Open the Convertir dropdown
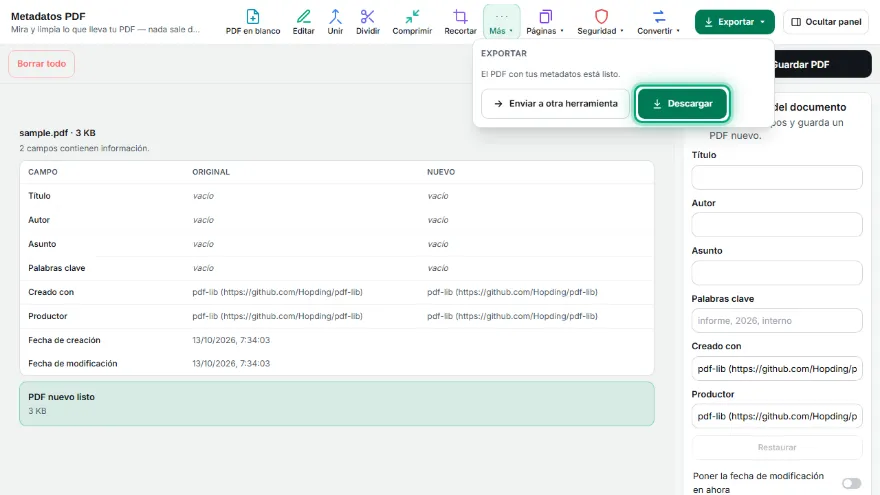Image resolution: width=880 pixels, height=495 pixels. coord(658,22)
